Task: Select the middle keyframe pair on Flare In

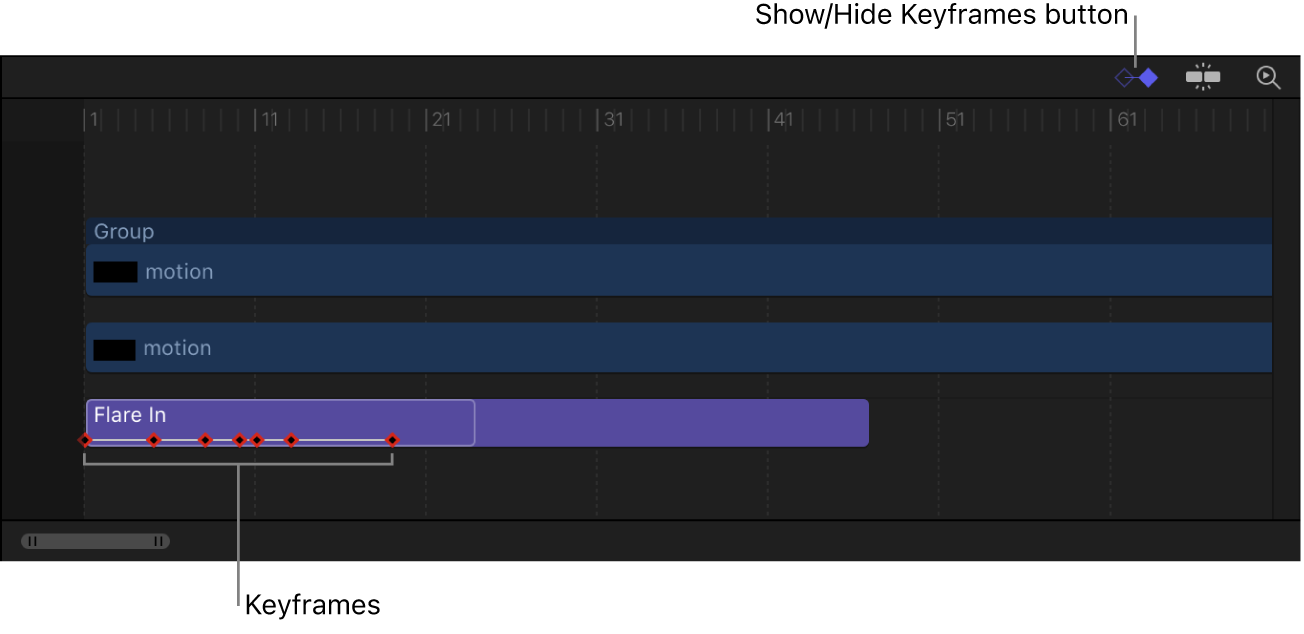Action: click(248, 439)
